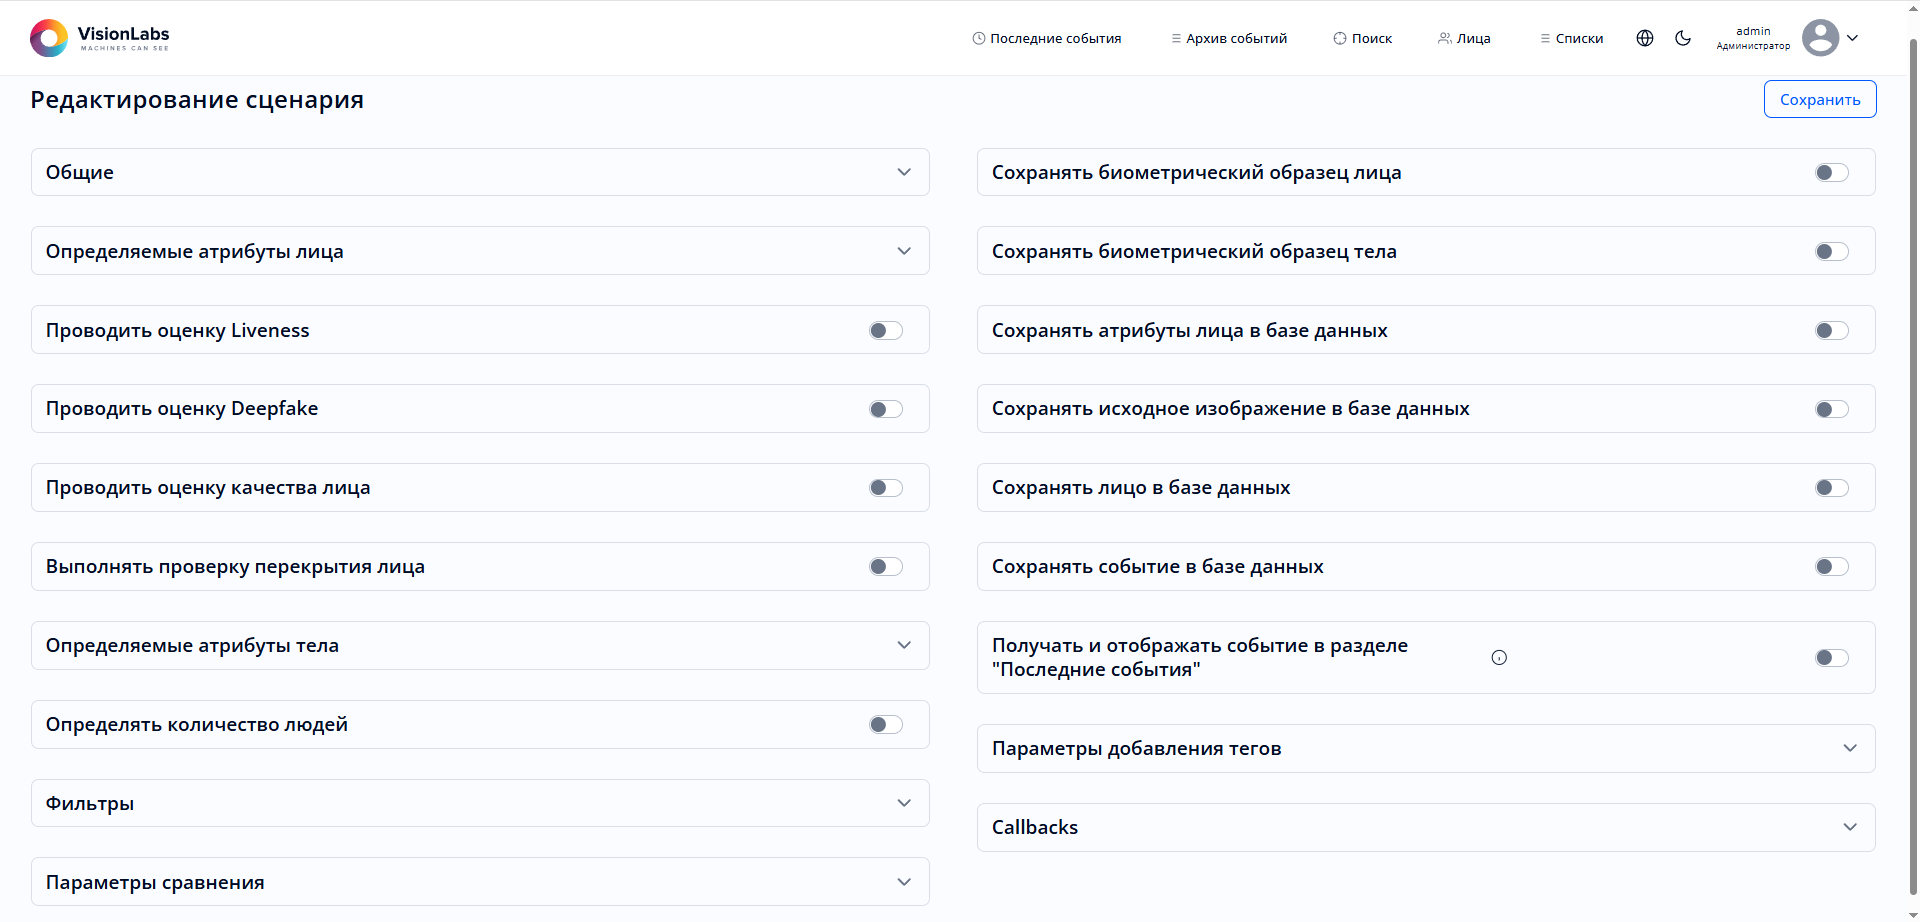Toggle "Сохранять событие в базе данных"
The width and height of the screenshot is (1920, 922).
pyautogui.click(x=1831, y=567)
